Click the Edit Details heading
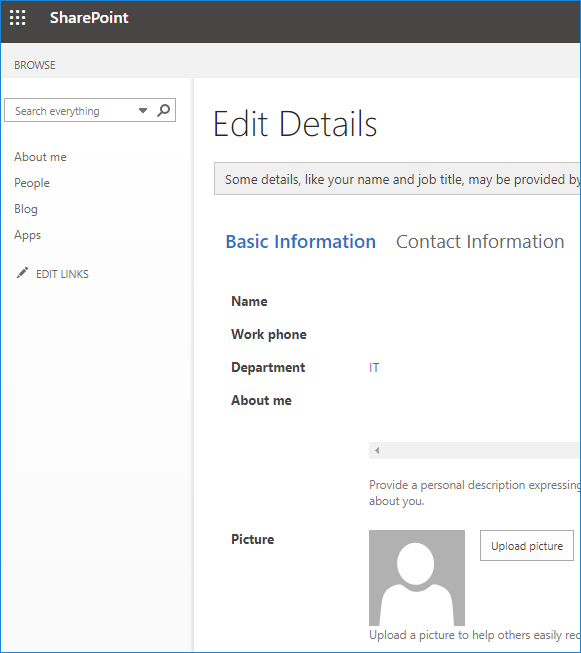Image resolution: width=581 pixels, height=653 pixels. (295, 124)
